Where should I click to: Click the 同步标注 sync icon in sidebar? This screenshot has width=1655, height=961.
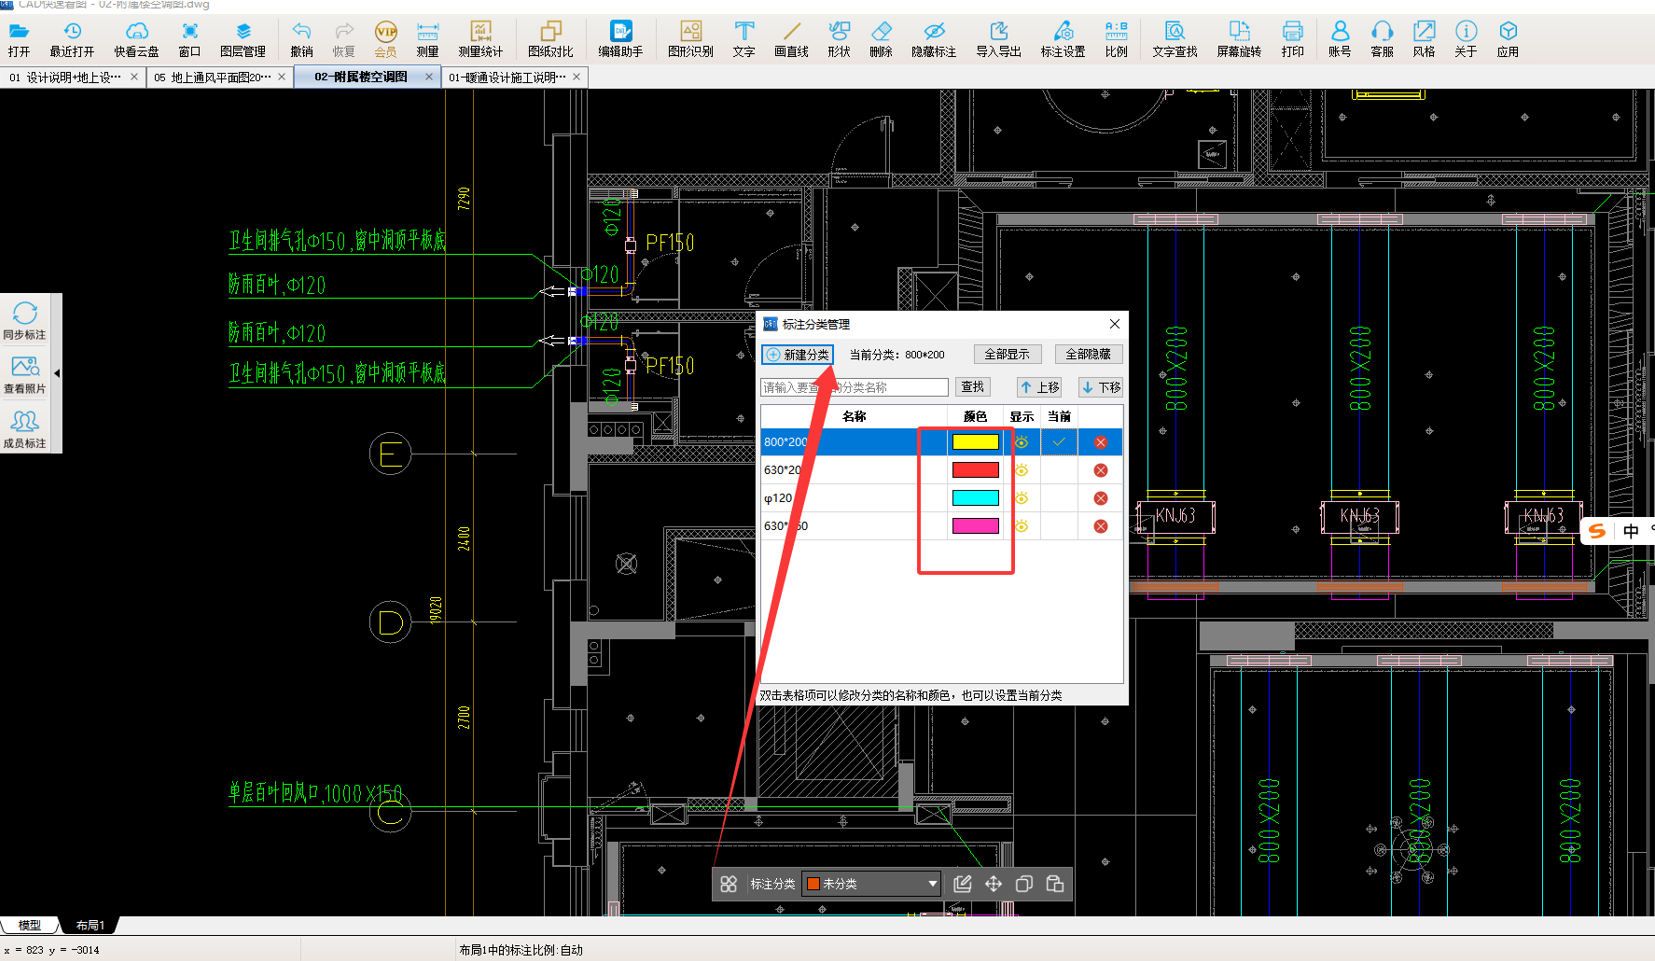pos(25,322)
